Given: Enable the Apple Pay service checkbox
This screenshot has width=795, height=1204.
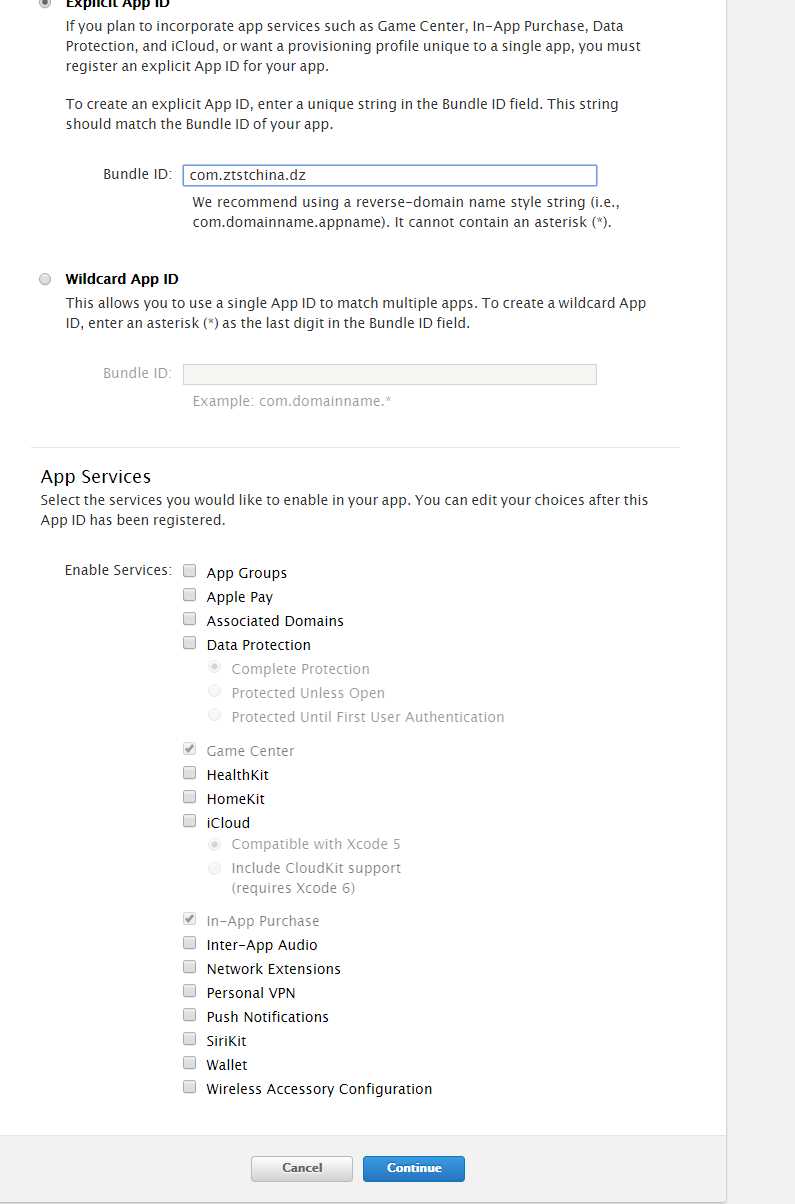Looking at the screenshot, I should pyautogui.click(x=189, y=595).
